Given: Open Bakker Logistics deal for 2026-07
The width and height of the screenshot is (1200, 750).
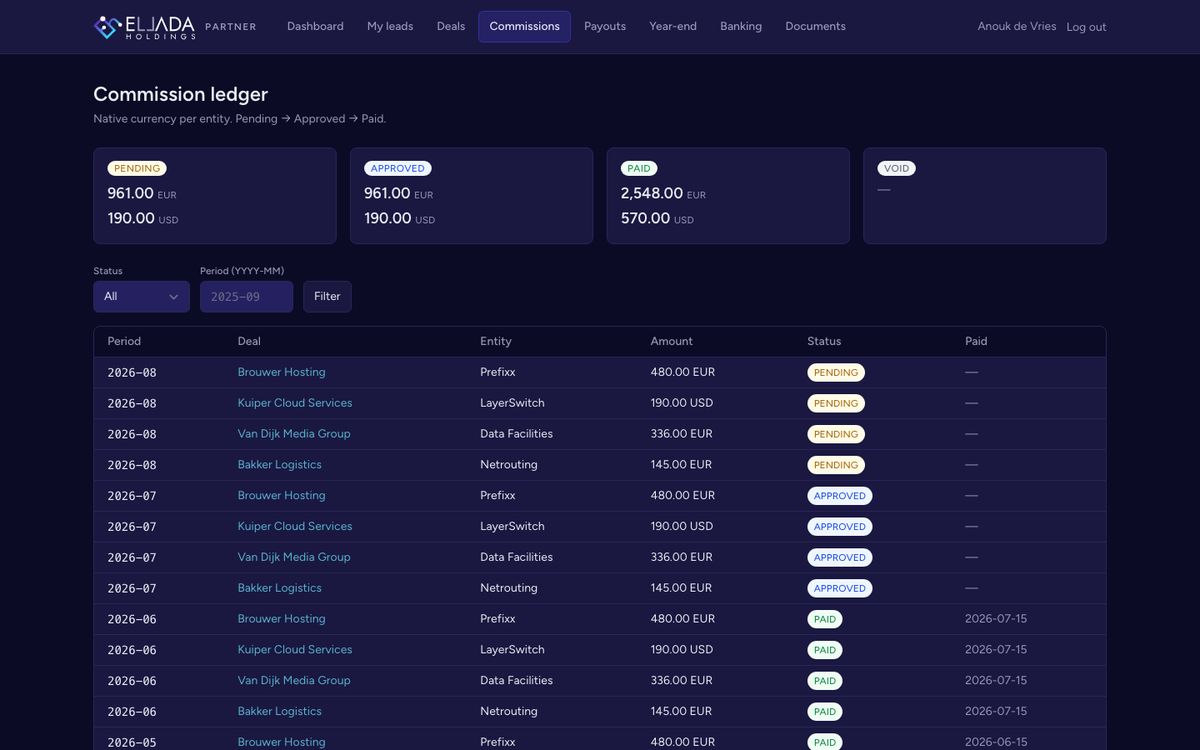Looking at the screenshot, I should click(x=280, y=588).
